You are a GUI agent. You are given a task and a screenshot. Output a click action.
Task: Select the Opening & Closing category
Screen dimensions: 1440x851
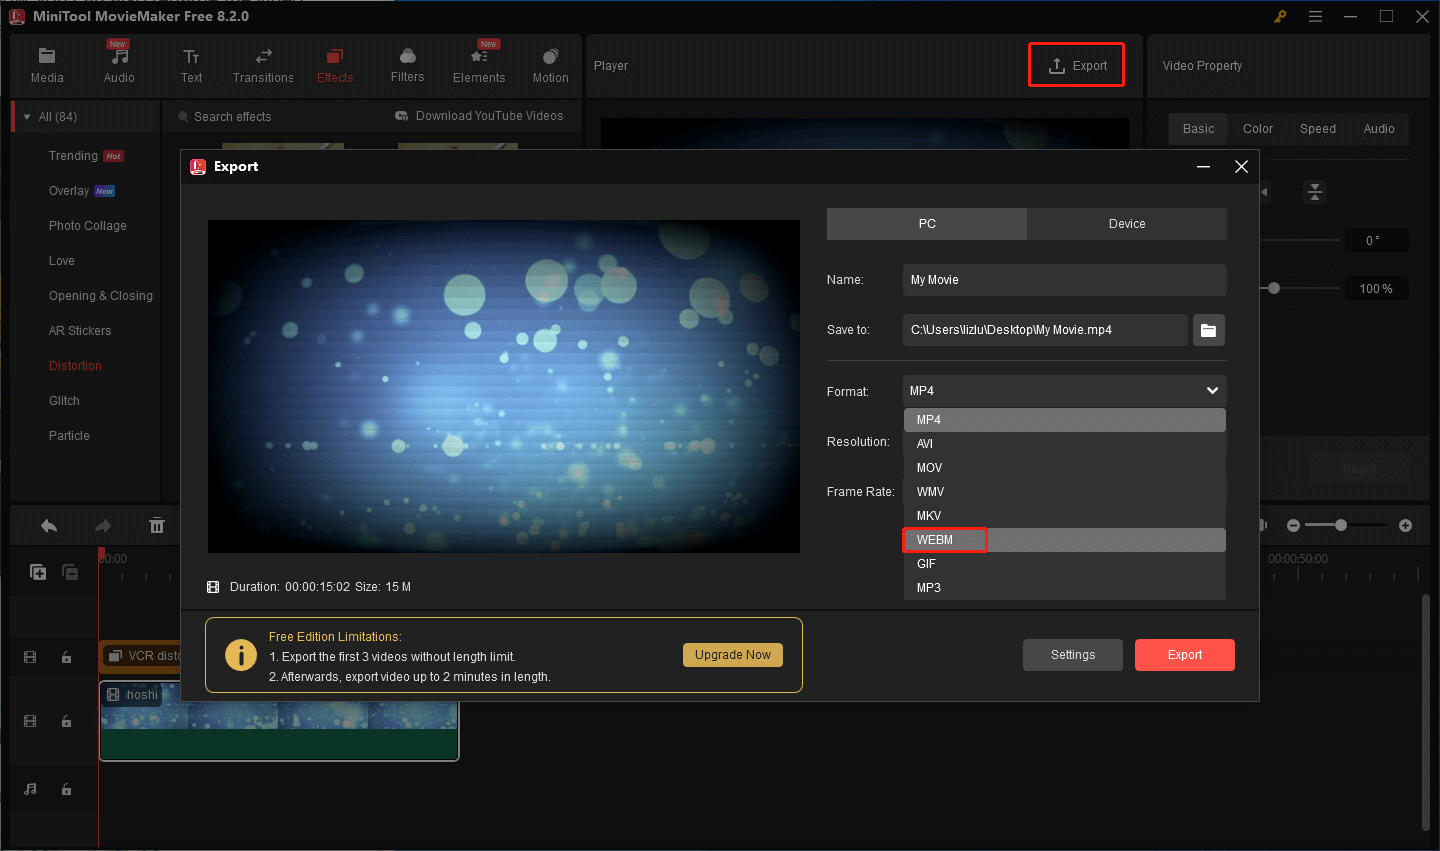click(x=101, y=296)
